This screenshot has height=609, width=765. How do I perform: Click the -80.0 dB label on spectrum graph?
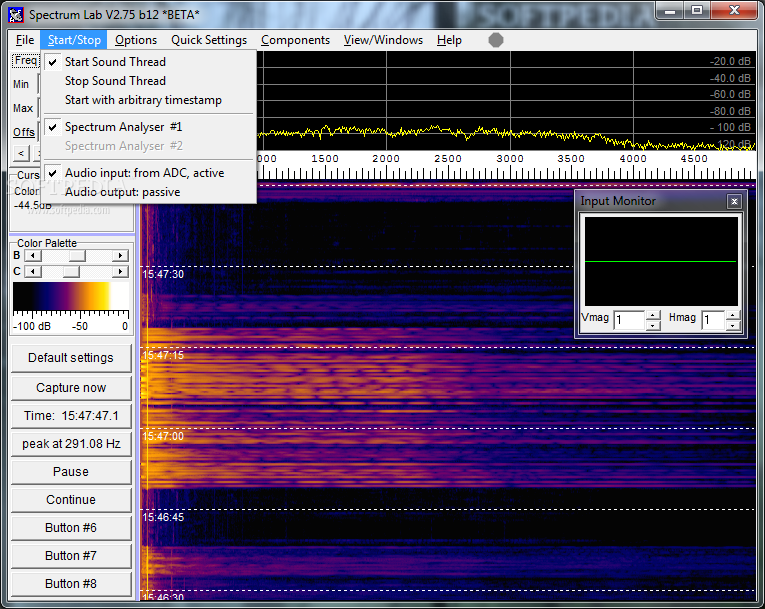(x=730, y=111)
